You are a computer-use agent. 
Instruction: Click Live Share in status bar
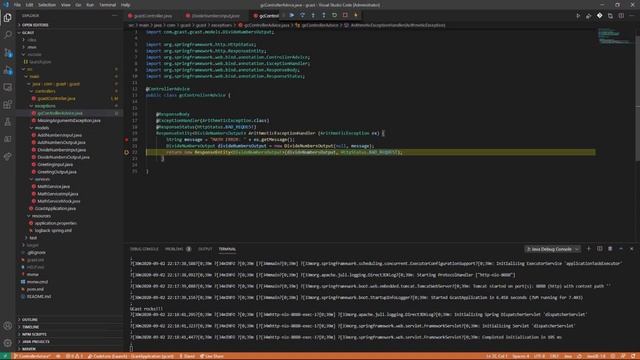[x=212, y=356]
